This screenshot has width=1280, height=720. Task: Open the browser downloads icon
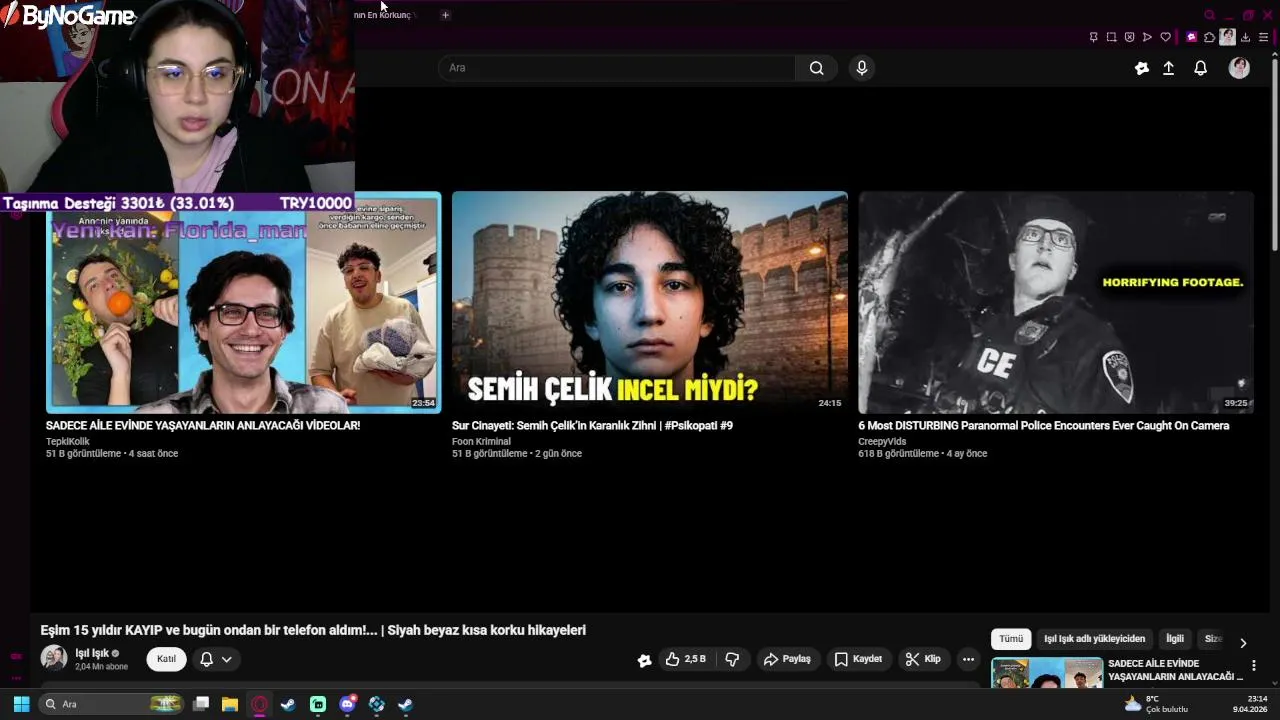tap(1245, 37)
